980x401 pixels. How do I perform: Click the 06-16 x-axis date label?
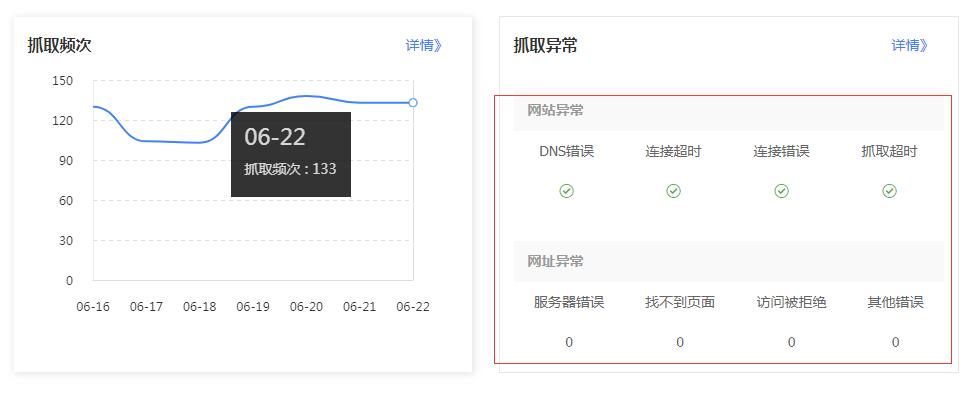pyautogui.click(x=93, y=307)
